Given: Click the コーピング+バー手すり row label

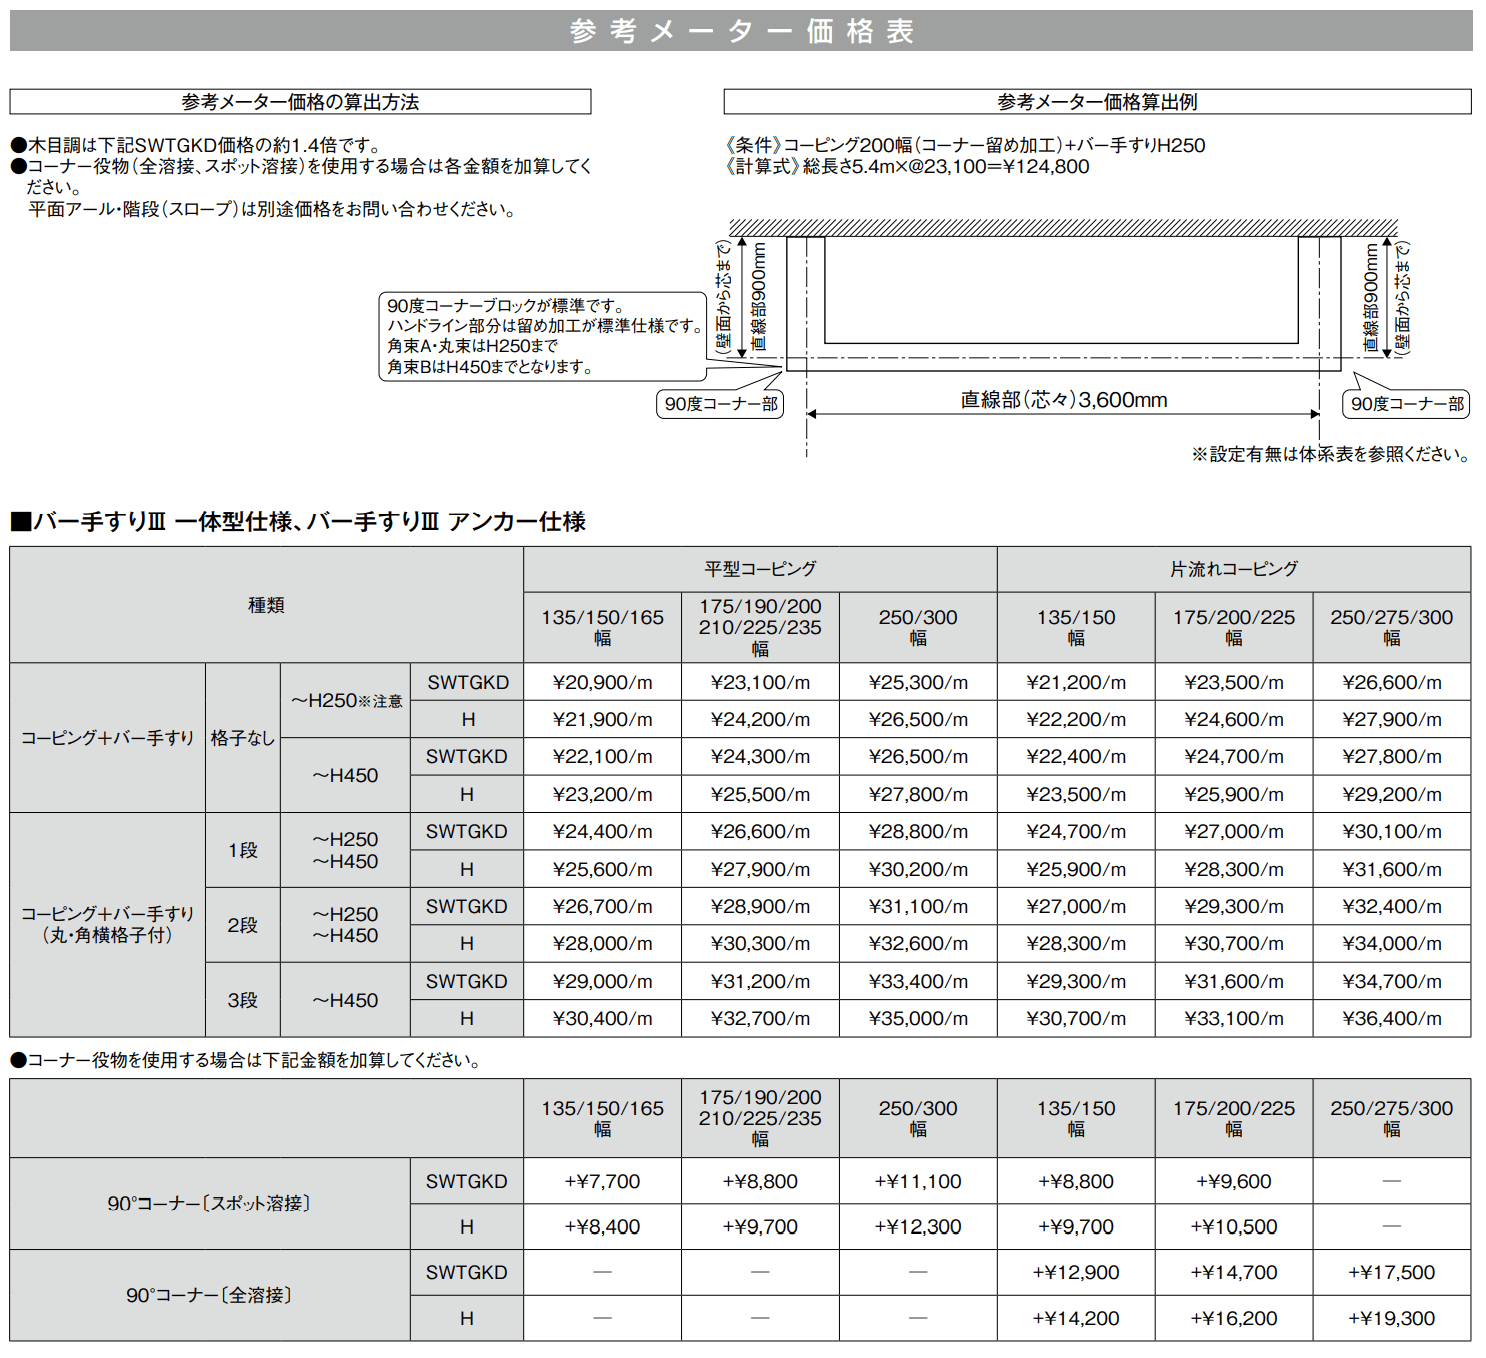Looking at the screenshot, I should coord(105,737).
